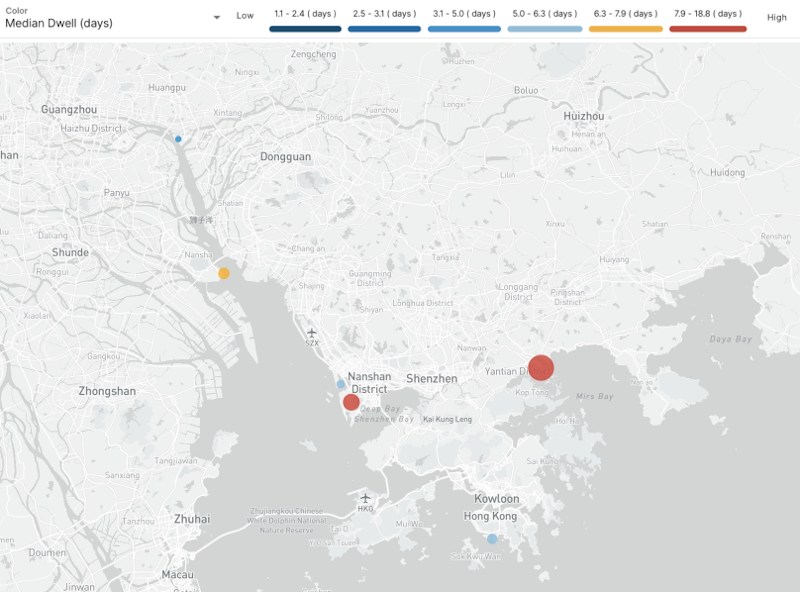Click the light blue marker on Hong Kong
This screenshot has height=592, width=800.
click(492, 539)
